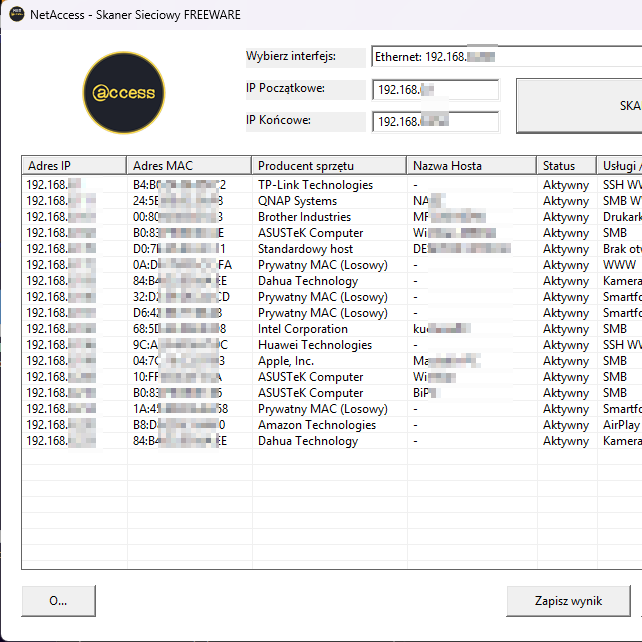
Task: Click the WWW service cell in 0A:D row
Action: click(x=619, y=264)
